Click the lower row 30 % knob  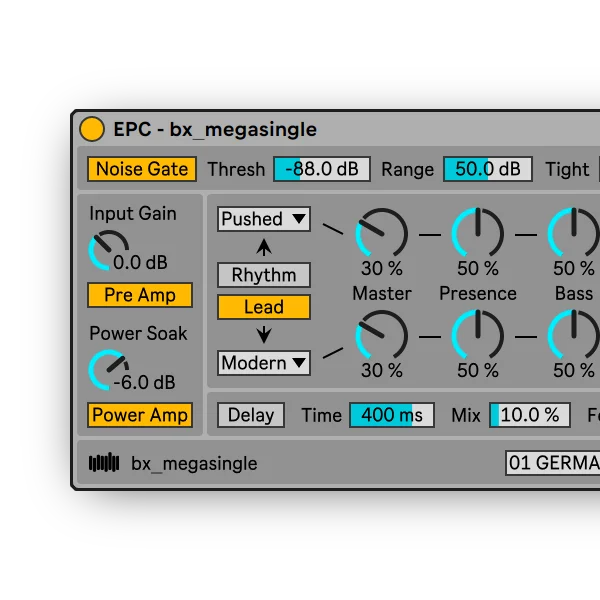tap(382, 335)
